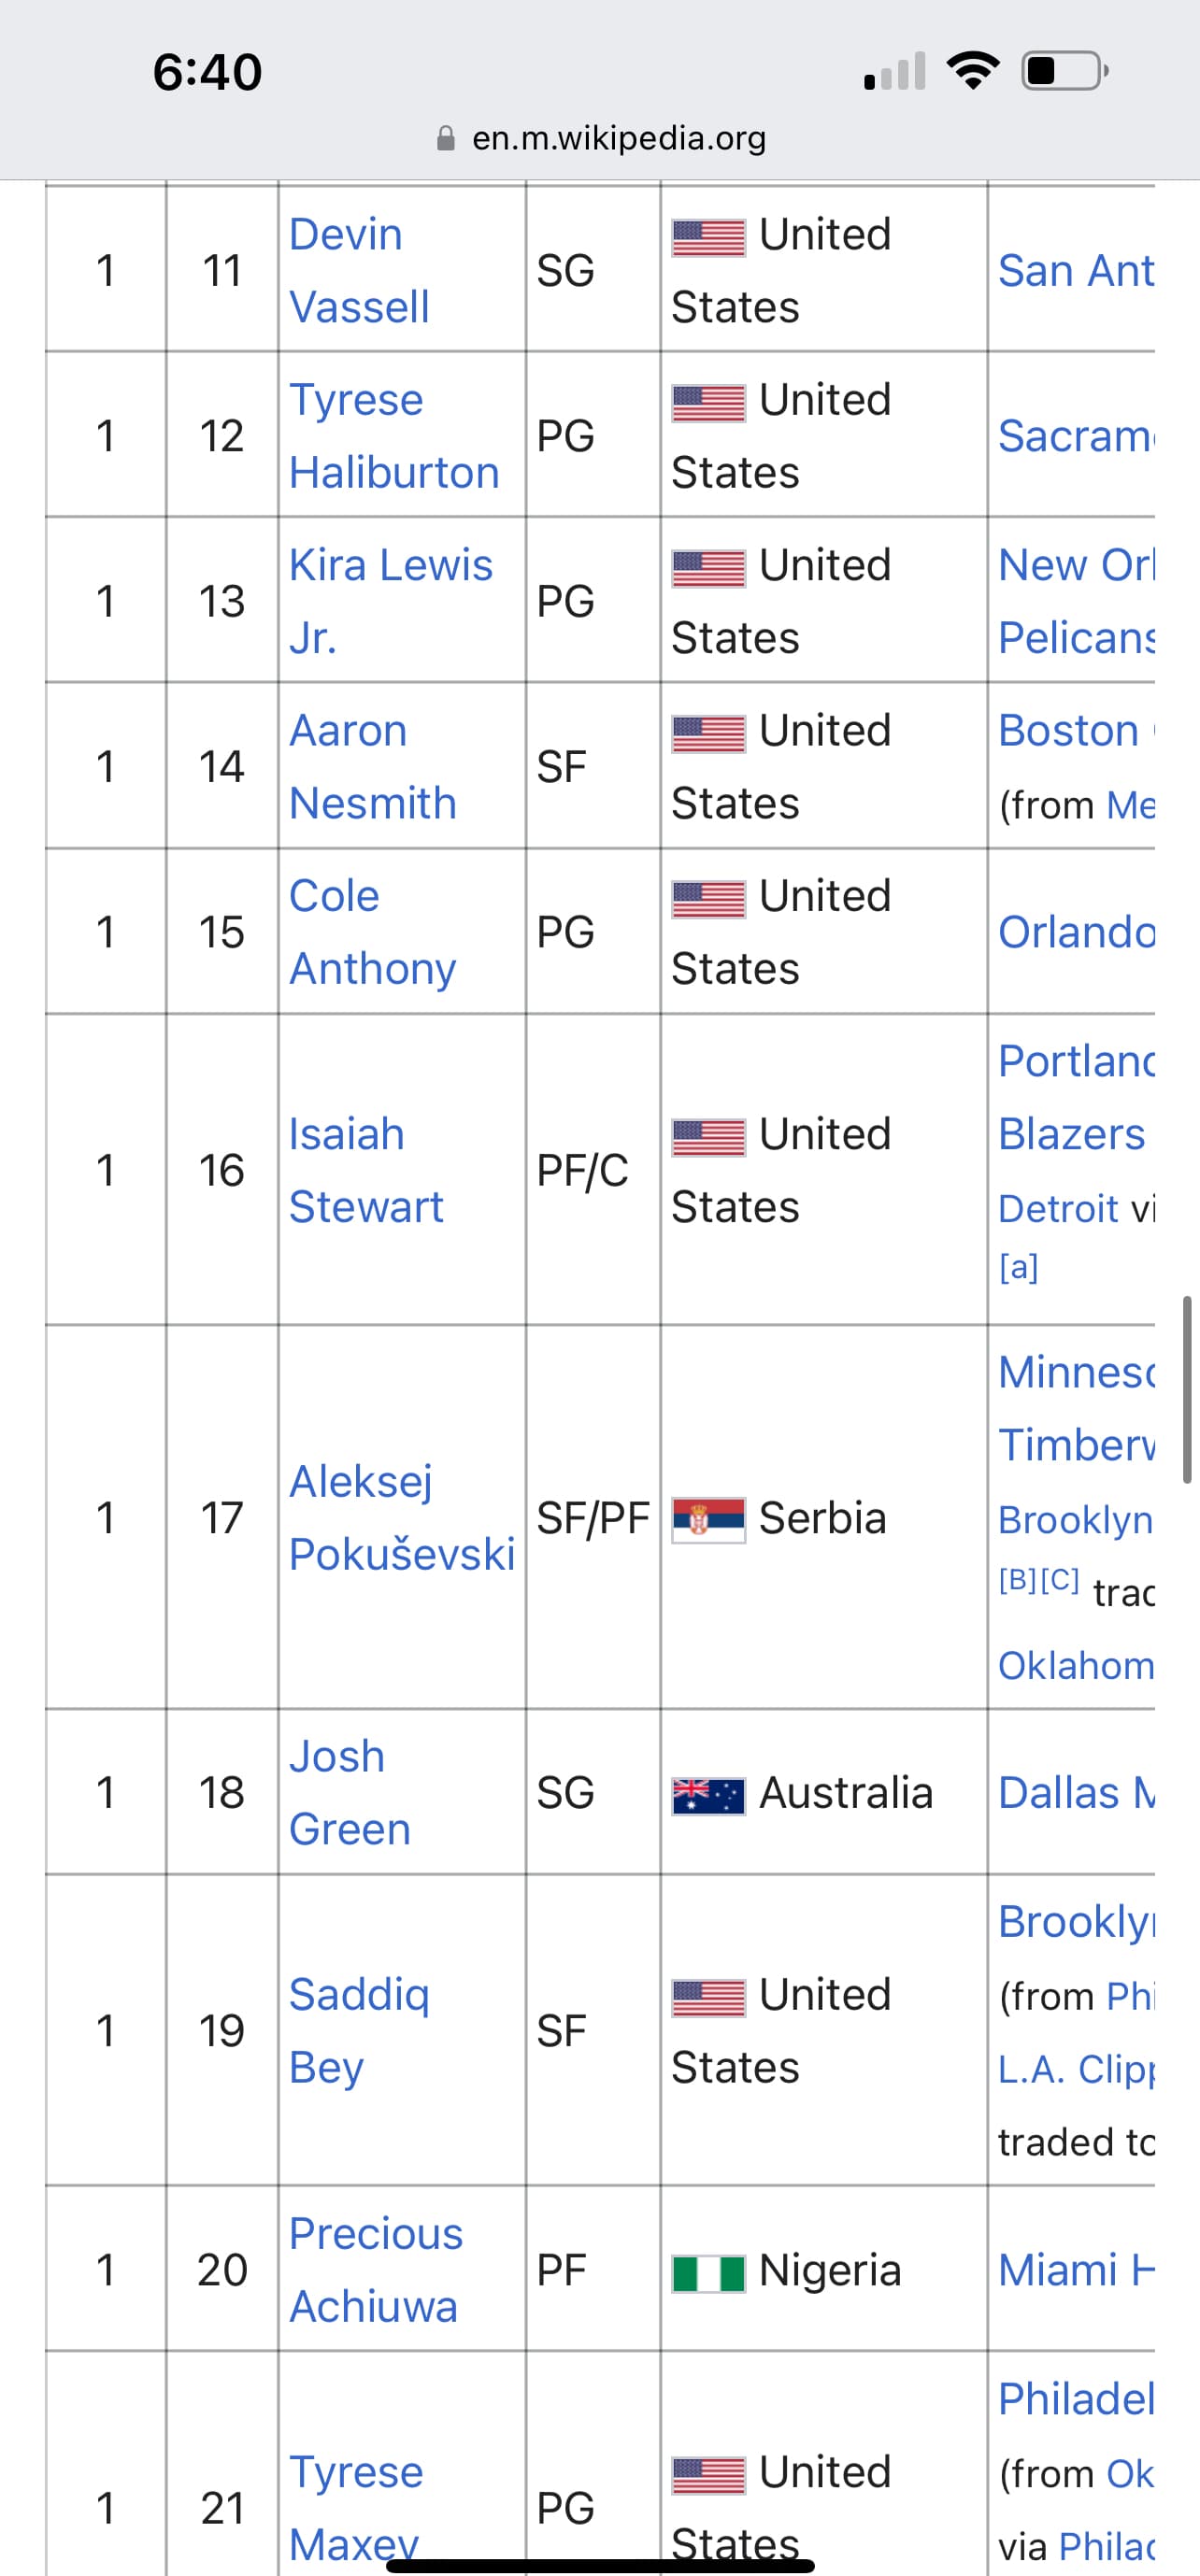The width and height of the screenshot is (1200, 2576).
Task: Tap the cellular signal bars icon
Action: pos(895,71)
